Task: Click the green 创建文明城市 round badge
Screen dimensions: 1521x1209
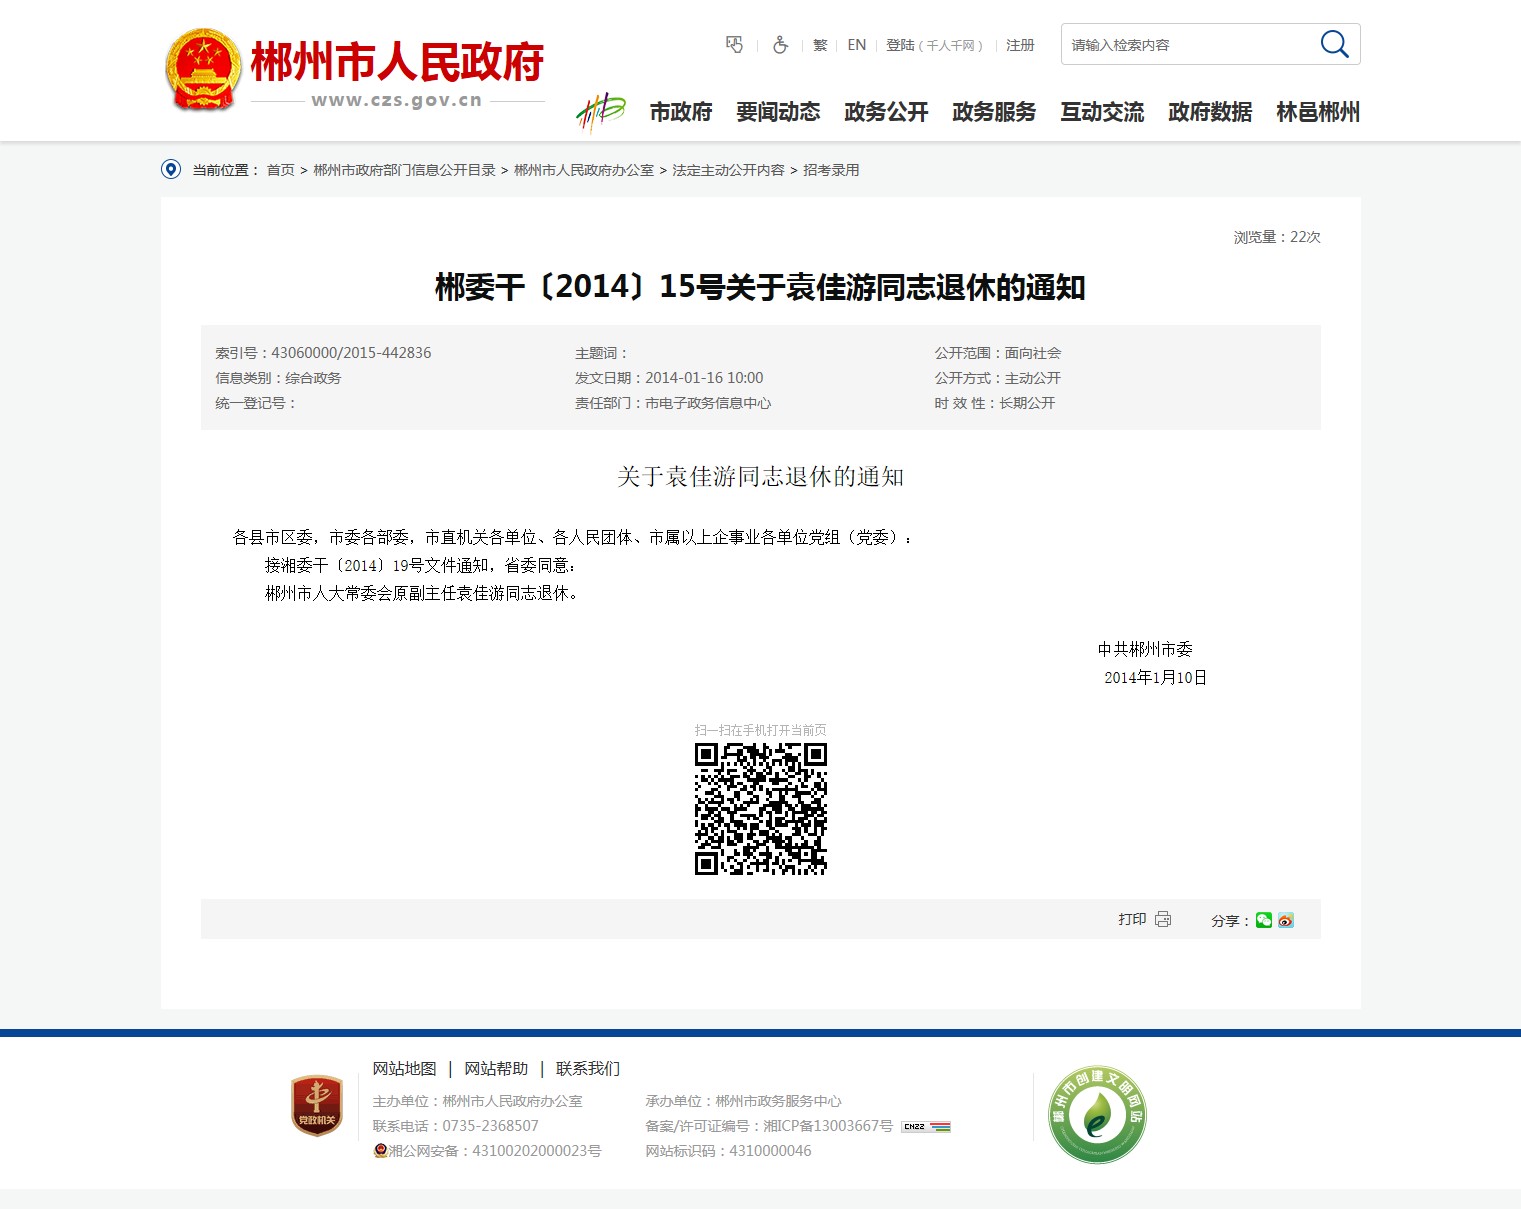Action: pyautogui.click(x=1097, y=1114)
